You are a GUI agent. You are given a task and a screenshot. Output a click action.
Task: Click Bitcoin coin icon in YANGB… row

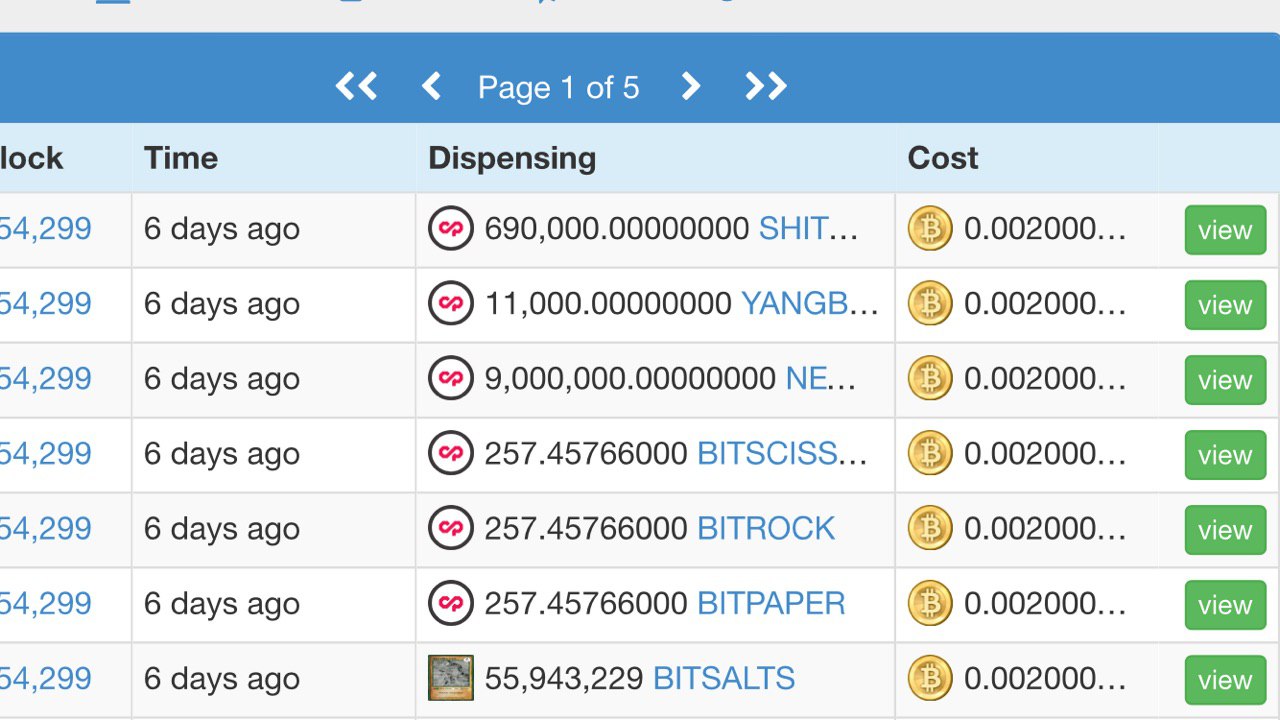[930, 304]
